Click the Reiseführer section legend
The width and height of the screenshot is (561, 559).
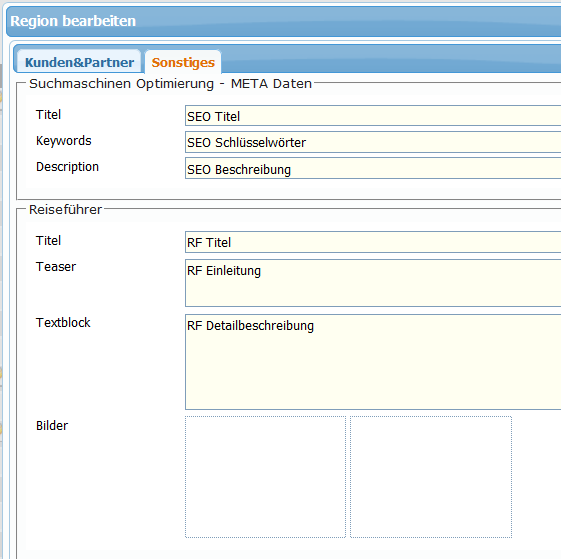click(x=65, y=209)
